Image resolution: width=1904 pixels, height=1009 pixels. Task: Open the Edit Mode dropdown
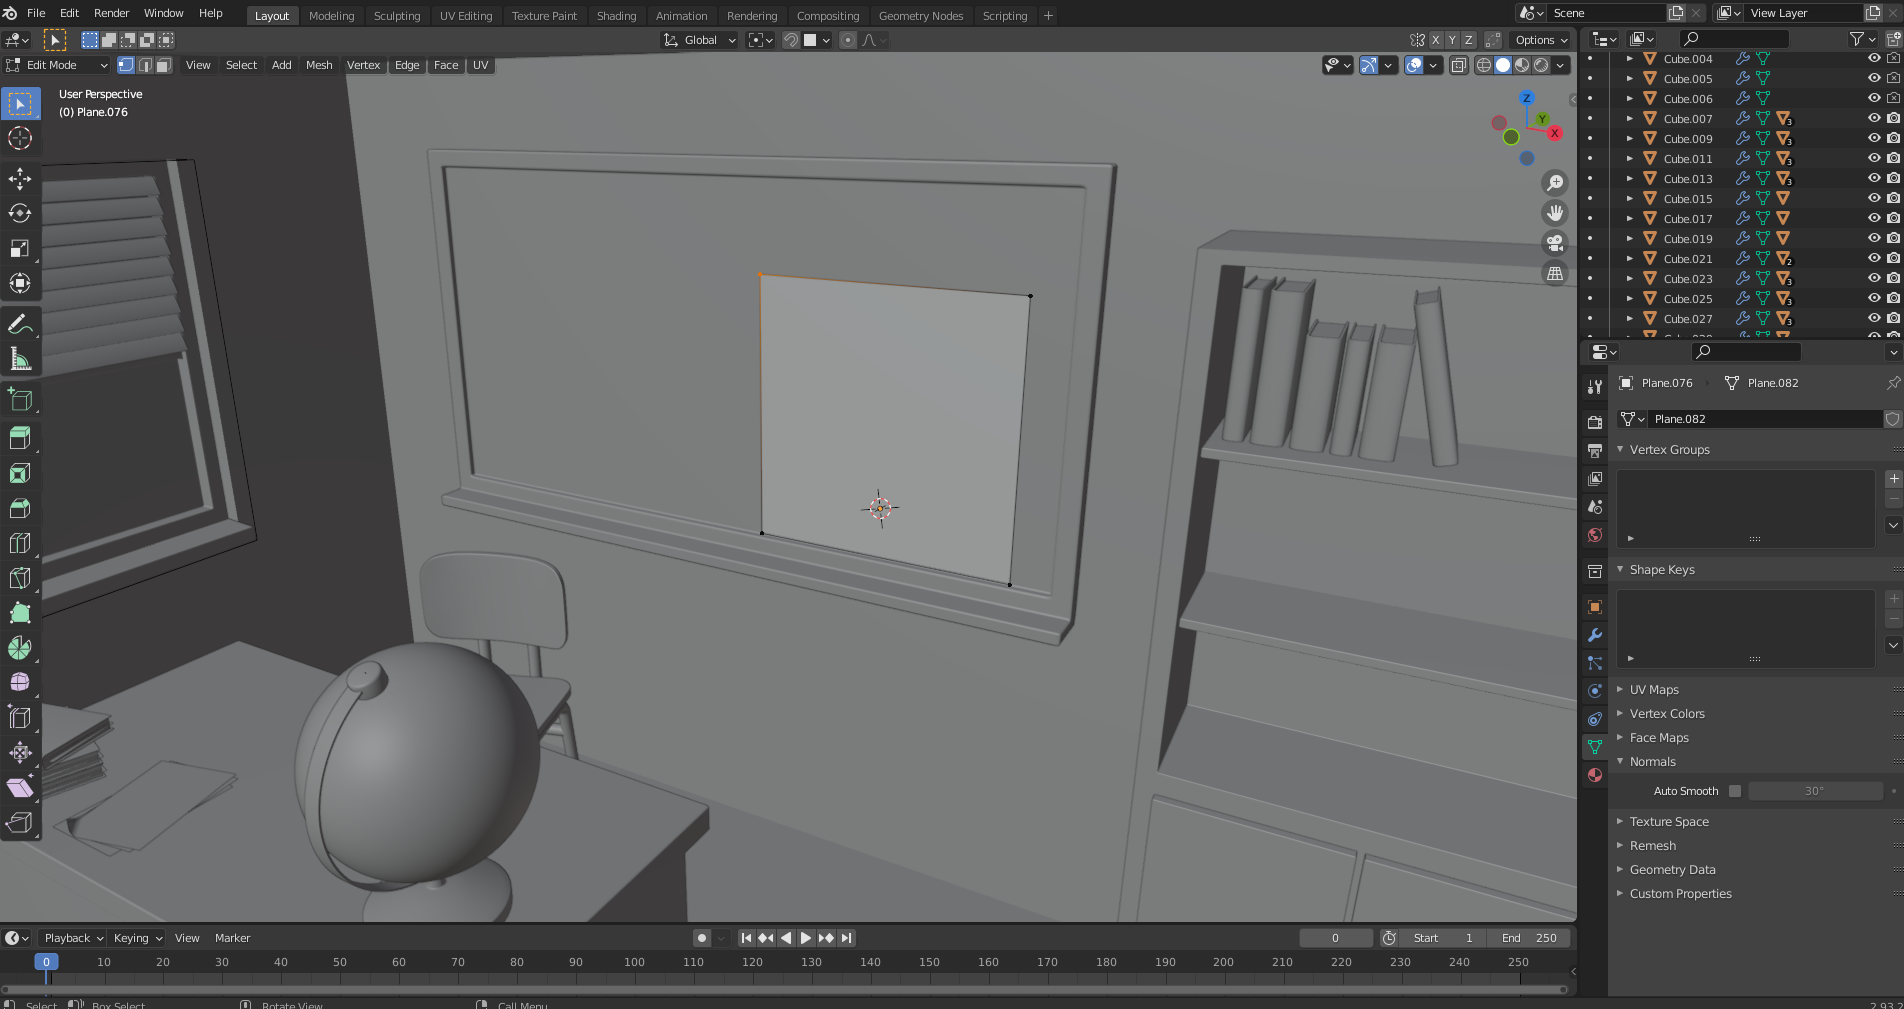[x=57, y=65]
